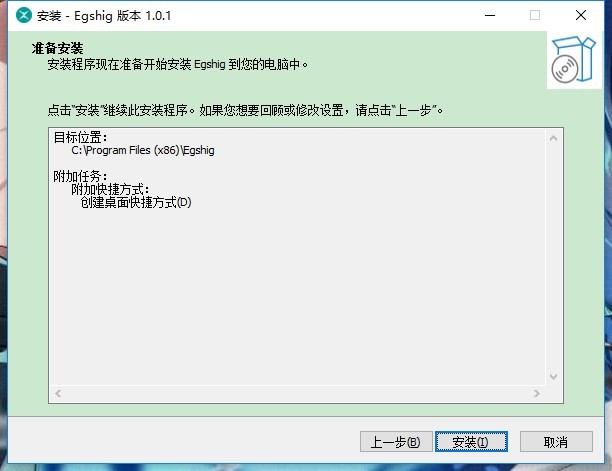
Task: Click the horizontal scrollbar track in memo
Action: [x=297, y=393]
